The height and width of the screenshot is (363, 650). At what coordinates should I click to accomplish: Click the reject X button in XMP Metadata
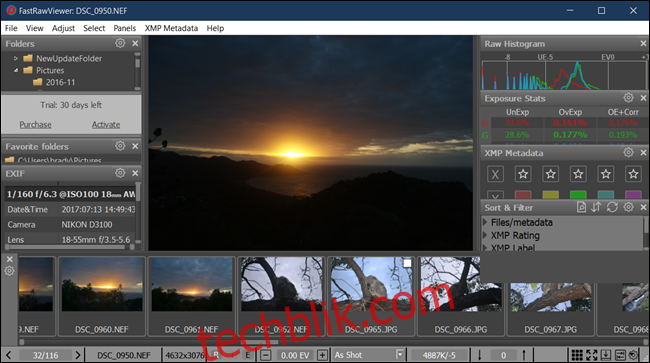pos(495,174)
